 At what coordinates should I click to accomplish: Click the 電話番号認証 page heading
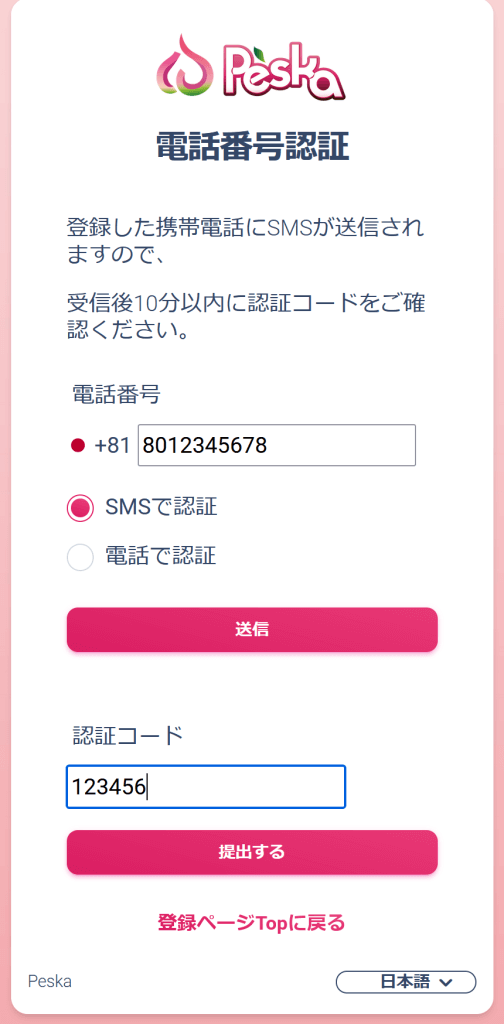pyautogui.click(x=252, y=146)
